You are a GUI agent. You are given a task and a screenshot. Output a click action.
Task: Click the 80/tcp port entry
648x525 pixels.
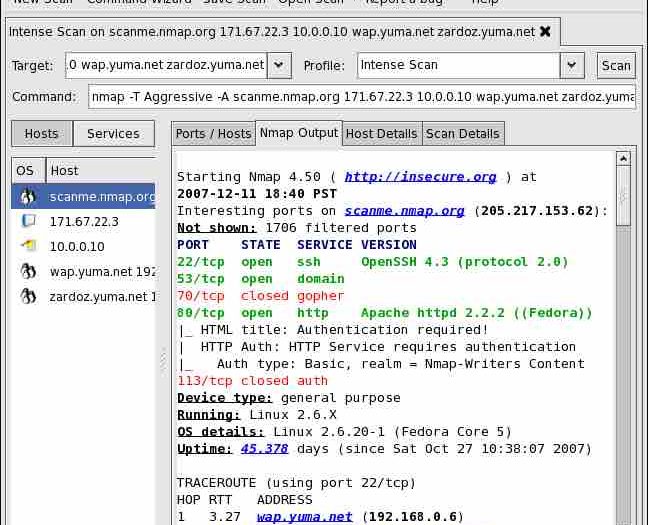[x=201, y=313]
